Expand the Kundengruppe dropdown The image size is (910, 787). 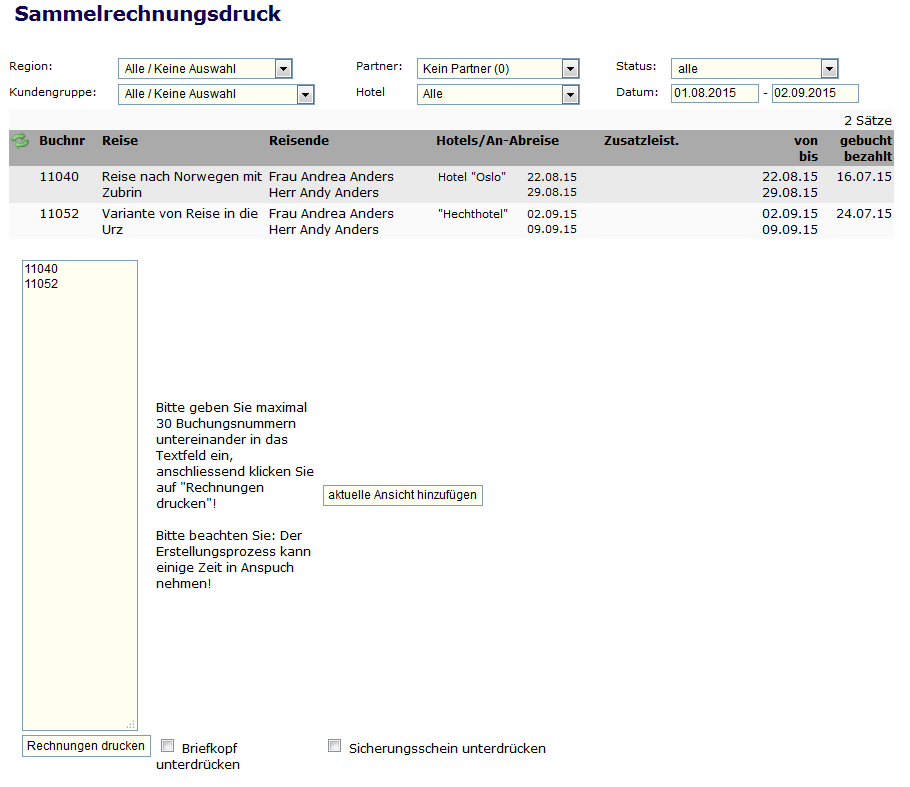click(305, 94)
